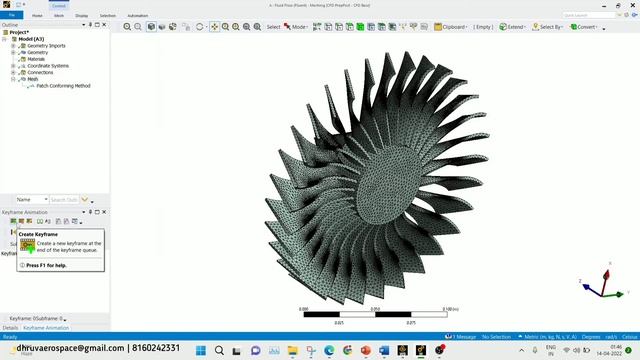The width and height of the screenshot is (640, 360).
Task: Close the Keyframe Animation panel
Action: pyautogui.click(x=104, y=212)
